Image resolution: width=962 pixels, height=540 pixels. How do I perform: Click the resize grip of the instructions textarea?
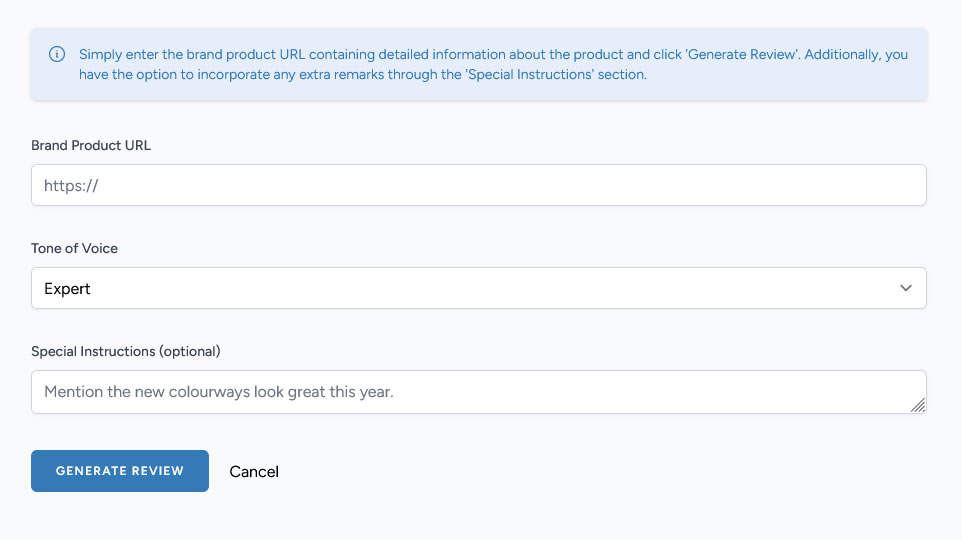[918, 405]
